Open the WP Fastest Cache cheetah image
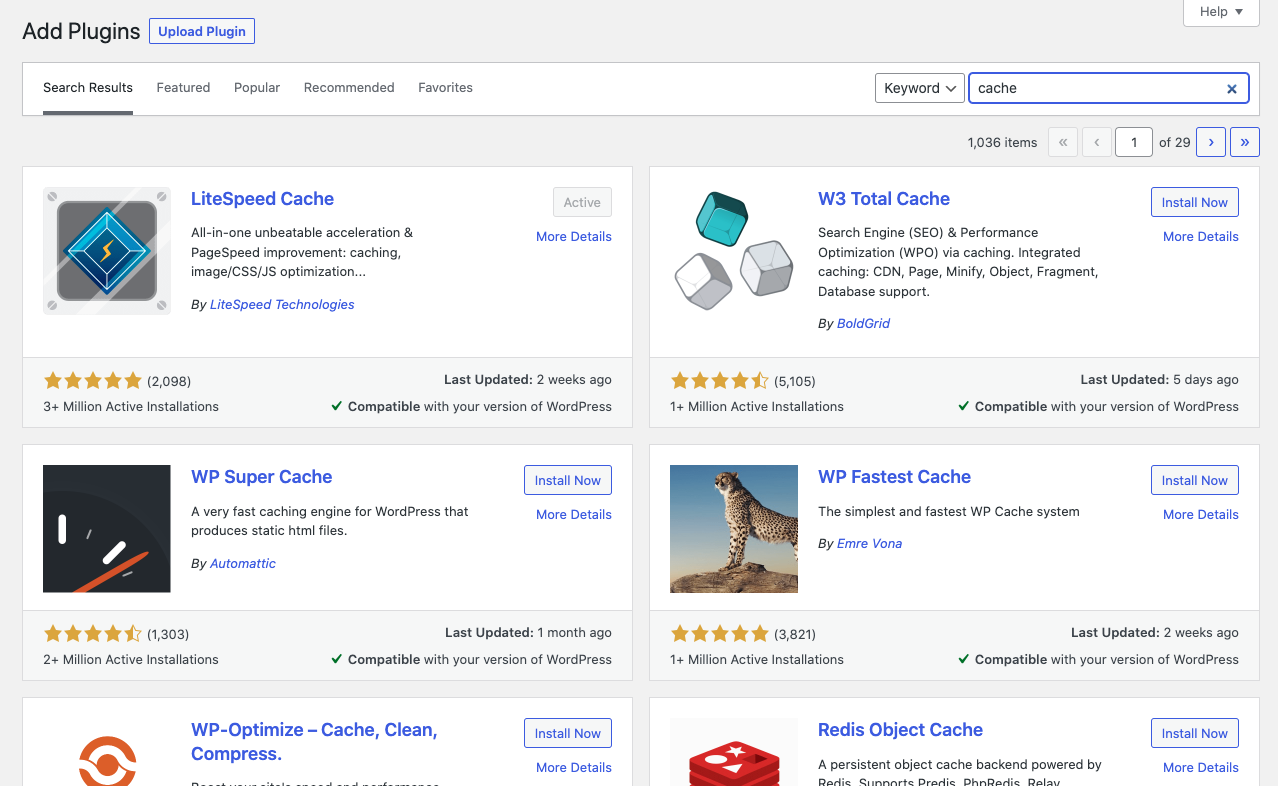The height and width of the screenshot is (786, 1278). (x=734, y=529)
